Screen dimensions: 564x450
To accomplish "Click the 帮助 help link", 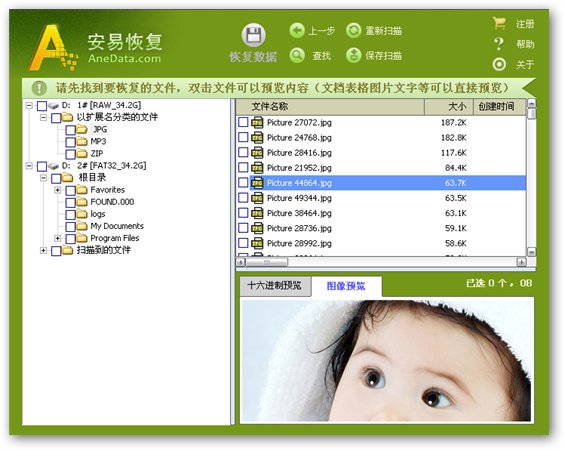I will coord(525,44).
